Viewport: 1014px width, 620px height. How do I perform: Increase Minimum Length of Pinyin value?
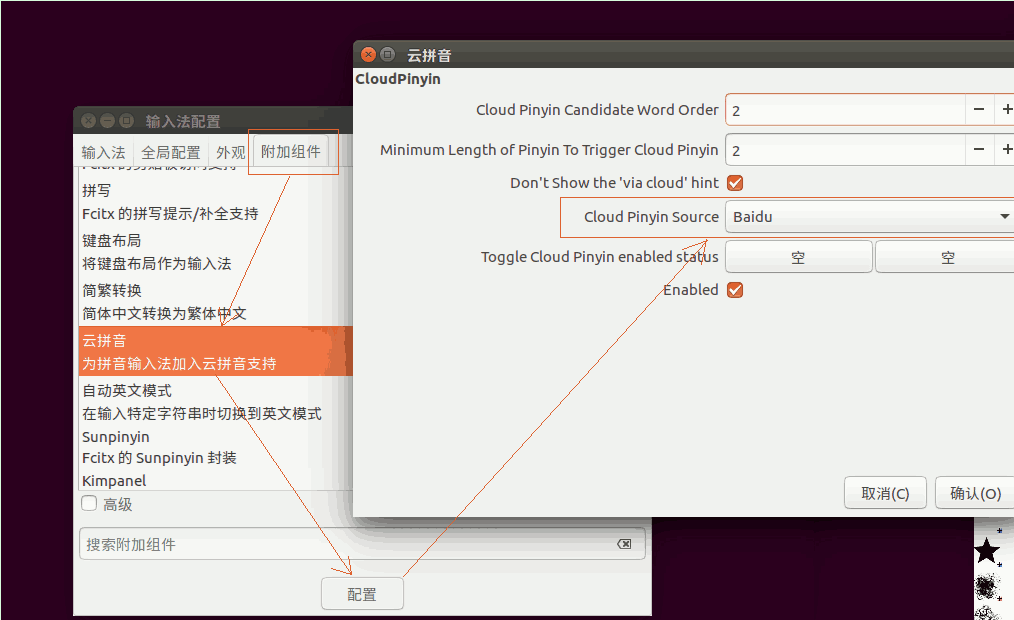(x=1005, y=150)
